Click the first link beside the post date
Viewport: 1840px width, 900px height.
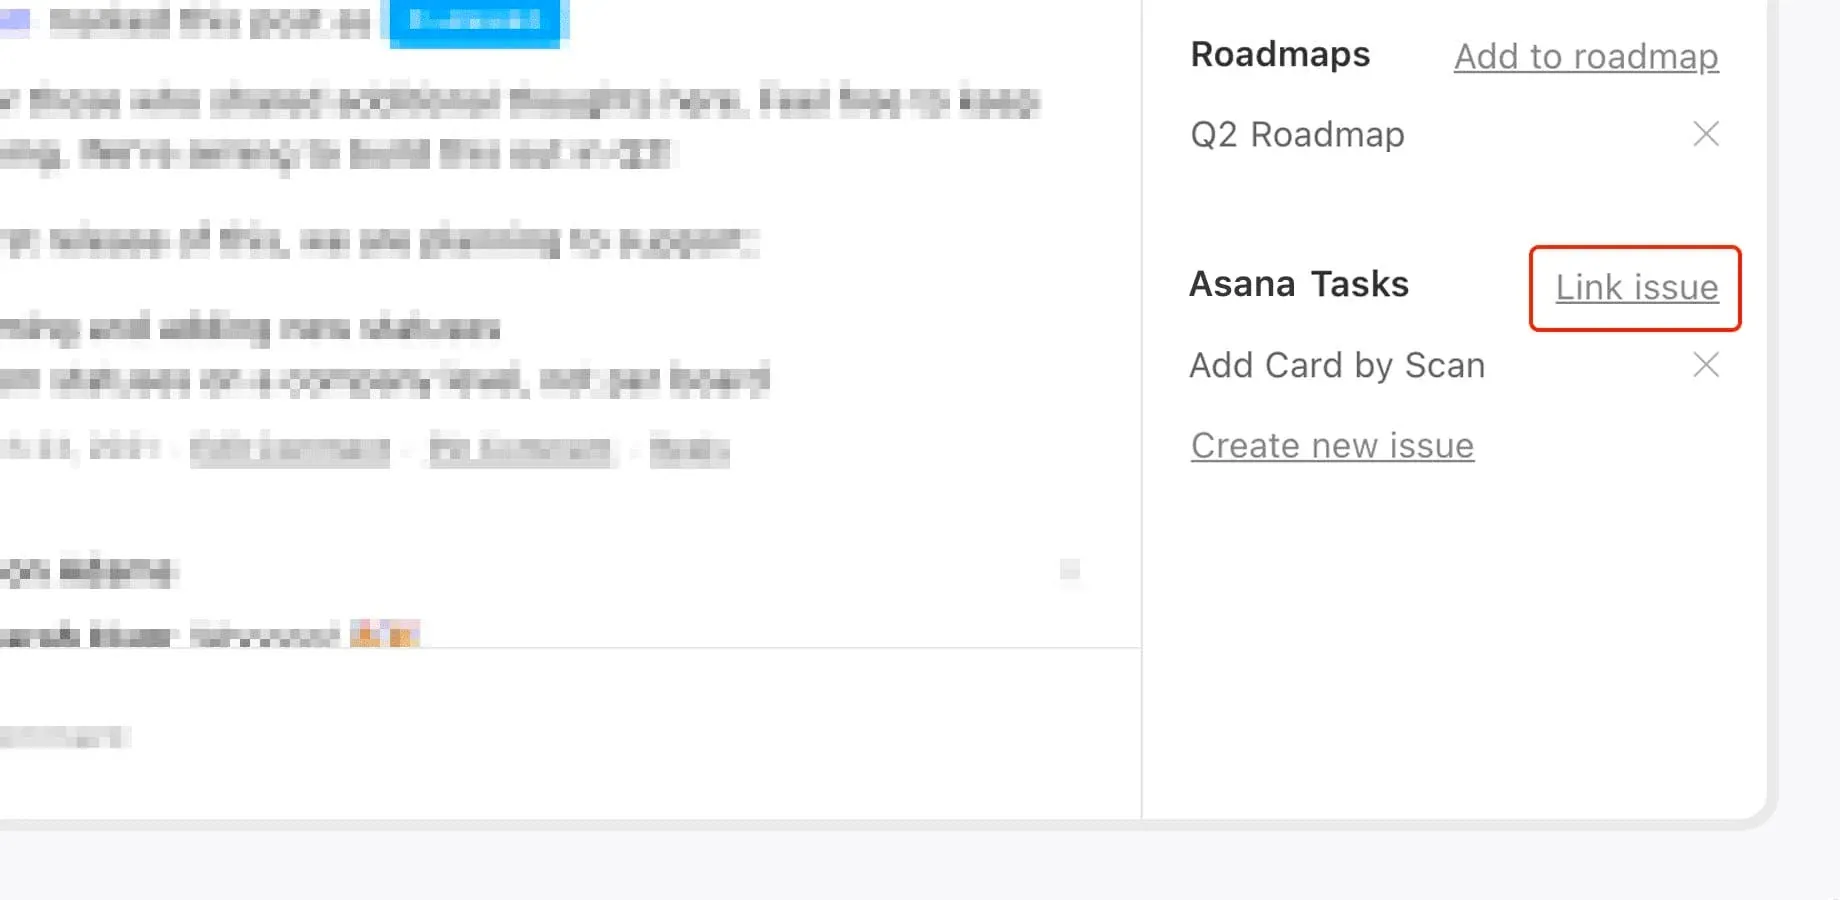click(x=290, y=450)
